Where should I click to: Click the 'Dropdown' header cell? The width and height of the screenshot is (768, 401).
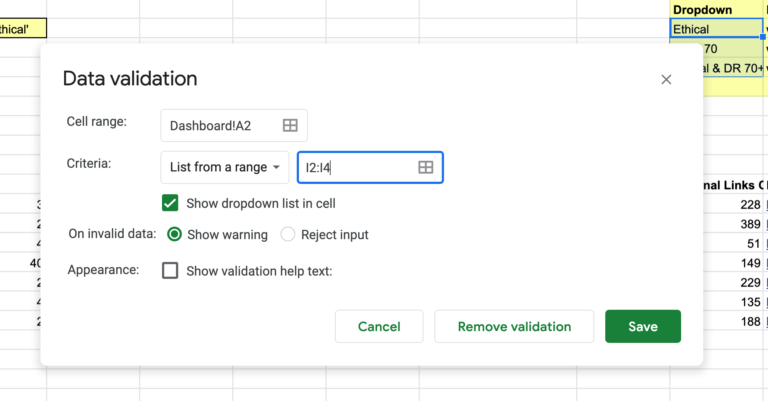[x=715, y=9]
